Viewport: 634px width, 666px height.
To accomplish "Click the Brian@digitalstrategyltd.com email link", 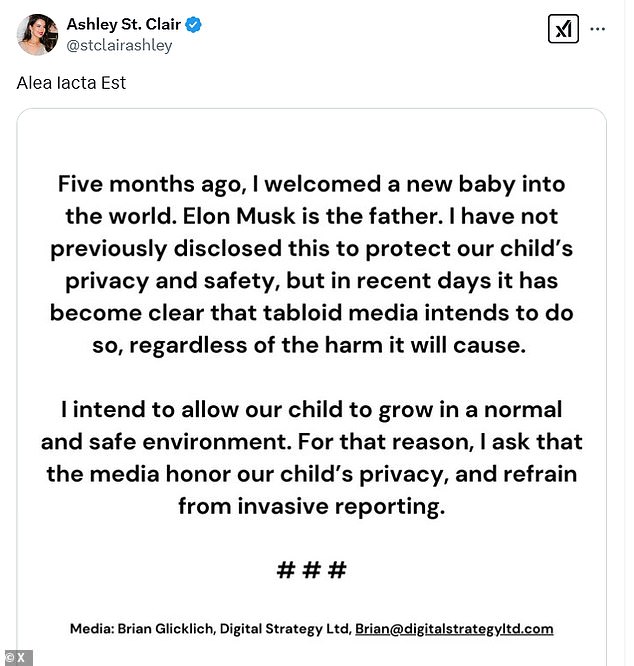I will [454, 629].
